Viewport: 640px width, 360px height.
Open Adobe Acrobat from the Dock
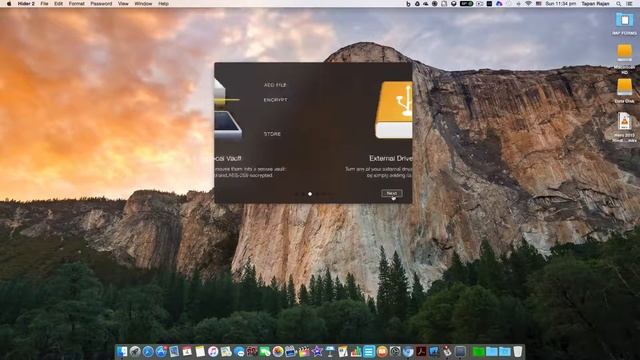(420, 351)
